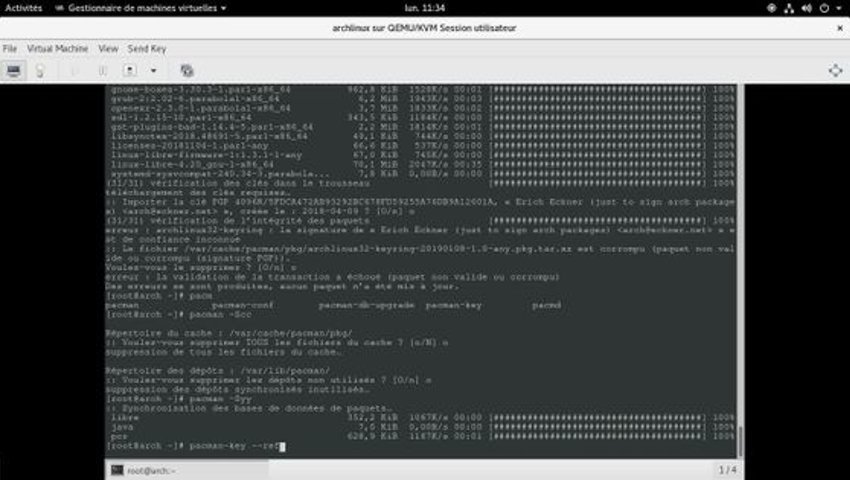Click the first status icon left of the network icon
This screenshot has height=480, width=850.
772,8
